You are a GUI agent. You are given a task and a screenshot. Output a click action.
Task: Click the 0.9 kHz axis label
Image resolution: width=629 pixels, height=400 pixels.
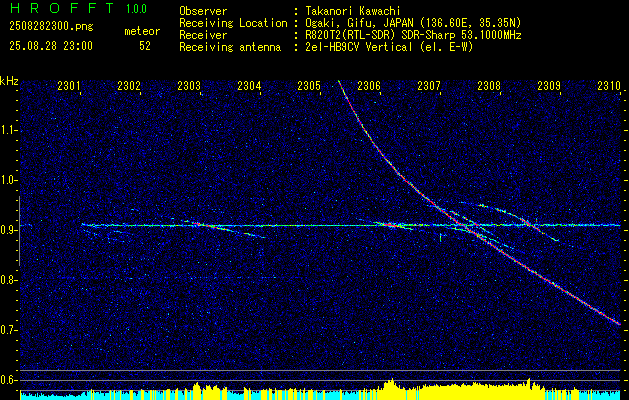[x=8, y=230]
